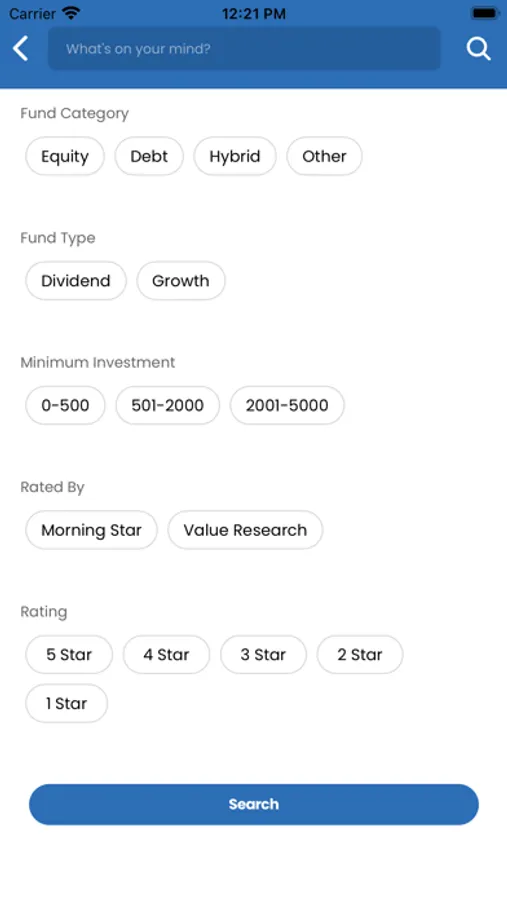Select Growth fund type

coord(181,281)
